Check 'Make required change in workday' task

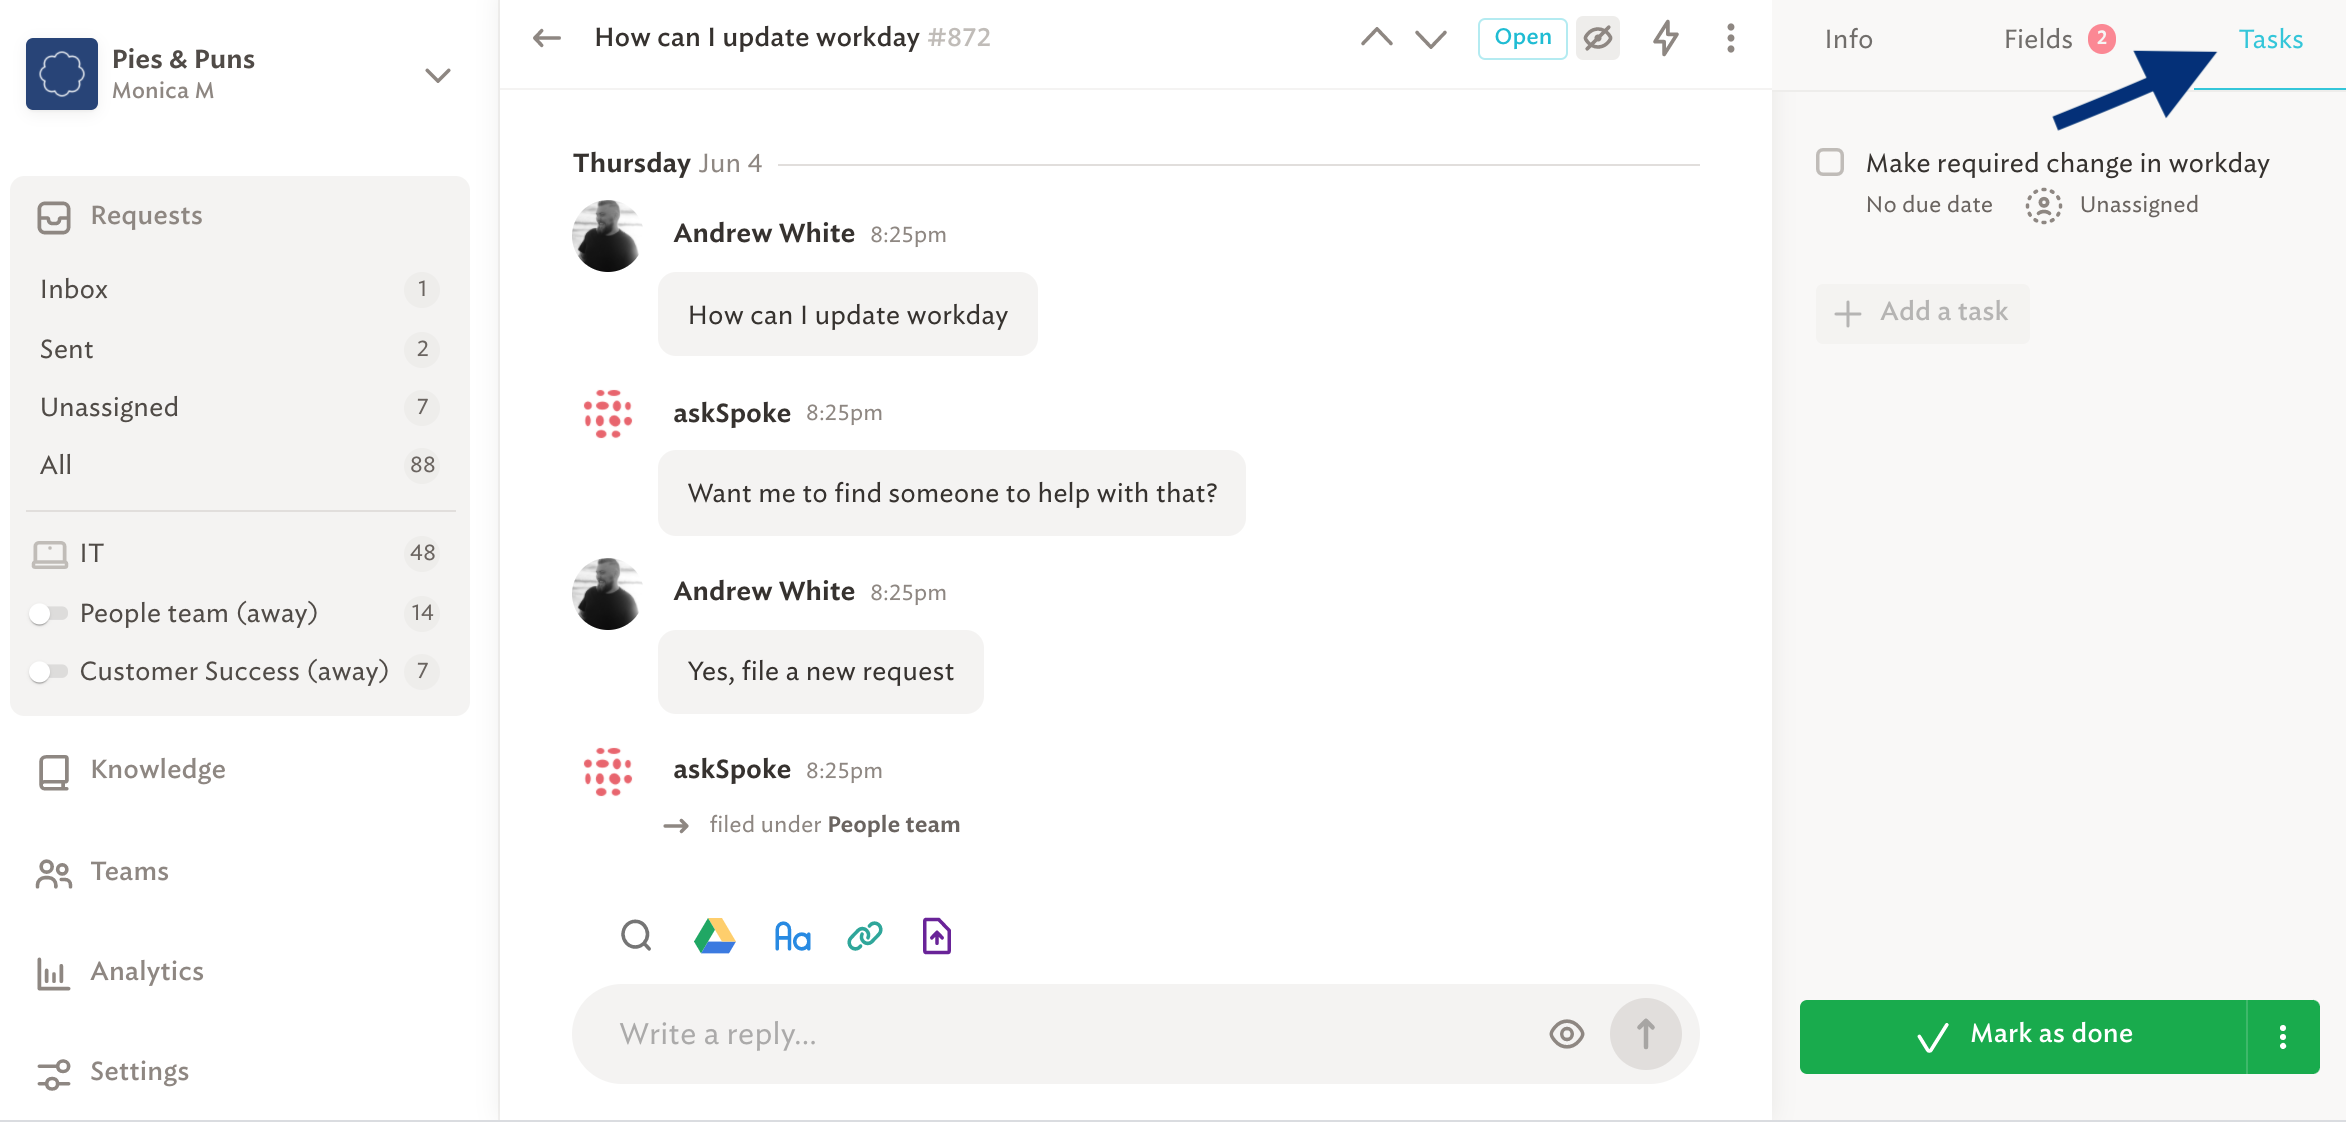click(x=1830, y=162)
